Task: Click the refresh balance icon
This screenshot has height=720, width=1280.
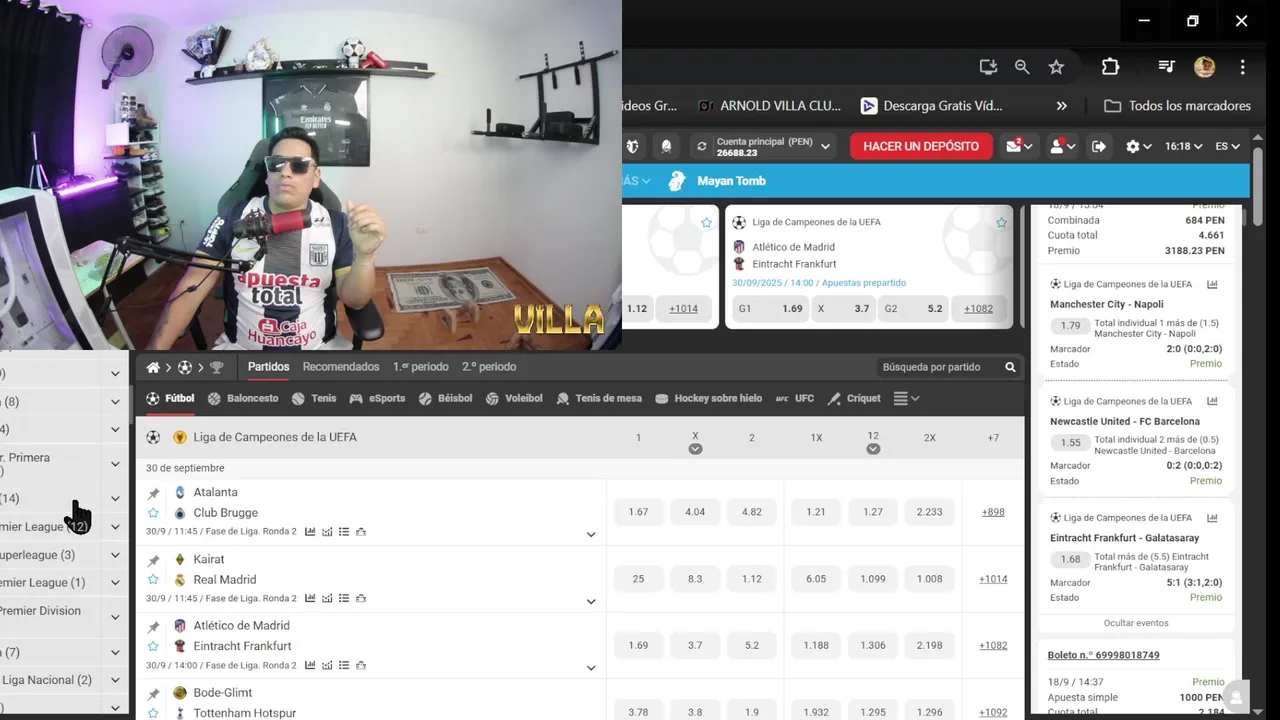Action: (702, 146)
